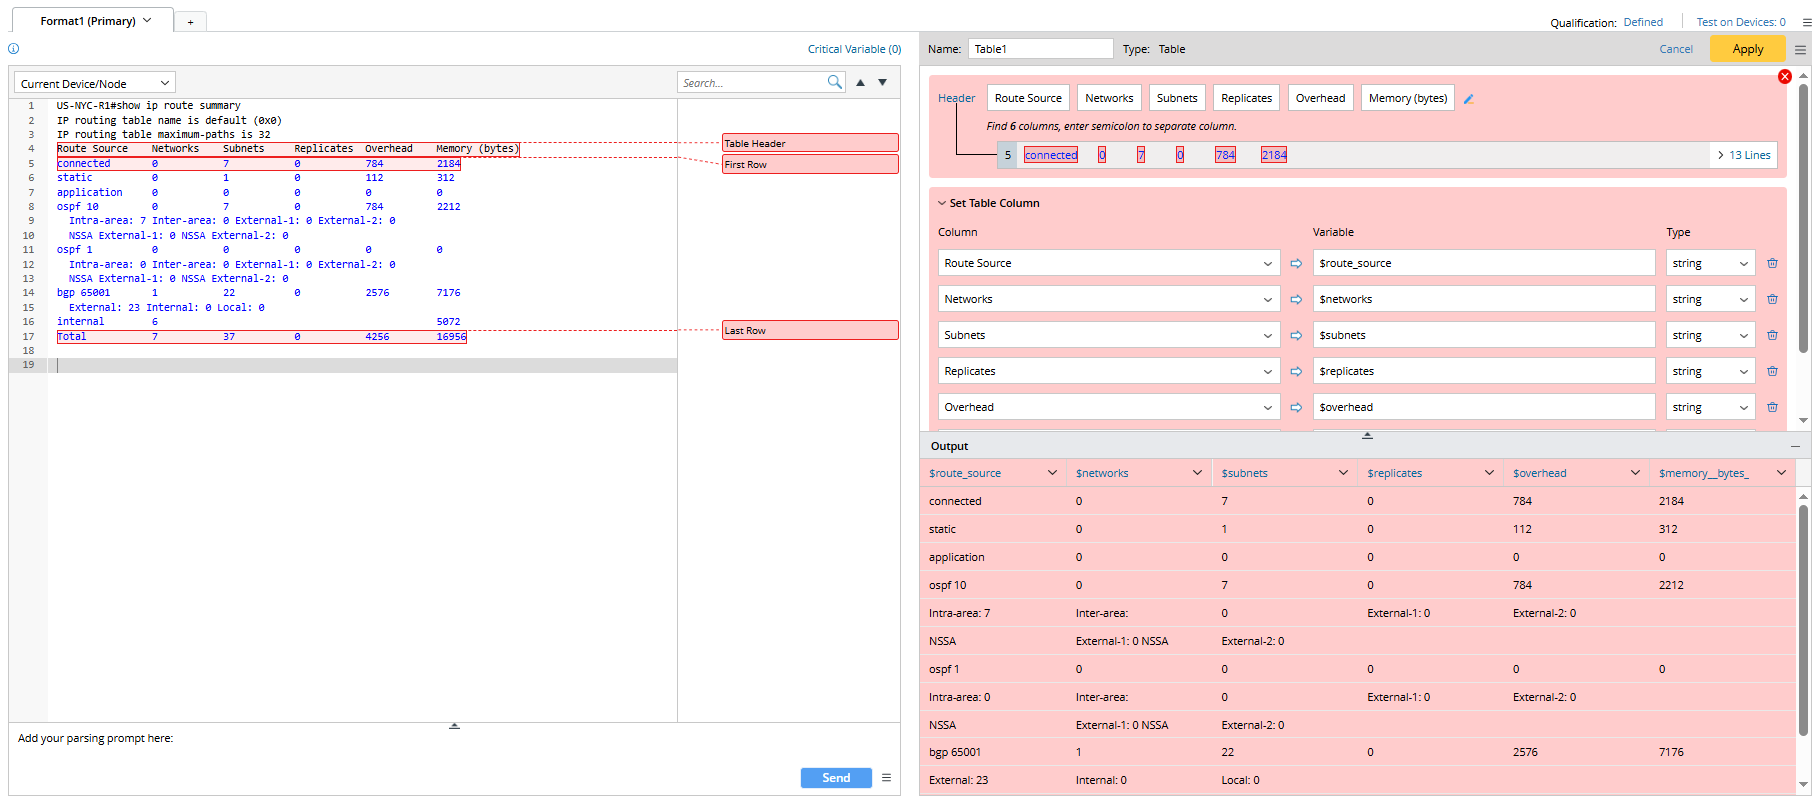Click the Header link in the table panel
Viewport: 1816px width, 799px height.
956,98
